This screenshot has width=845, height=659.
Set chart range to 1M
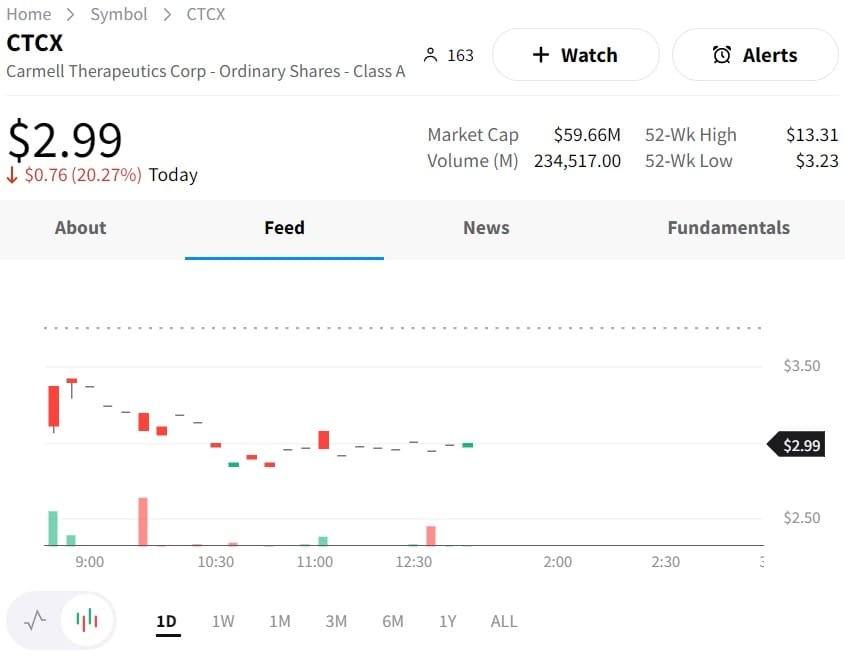[x=280, y=621]
